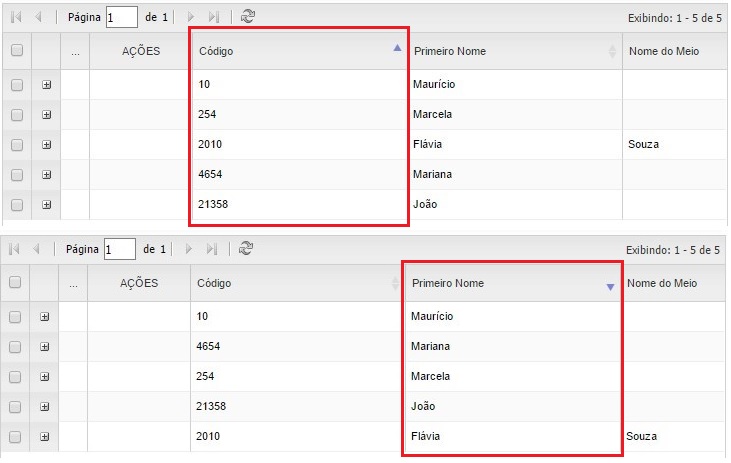Tick the select-all header checkbox in upper grid

[17, 51]
